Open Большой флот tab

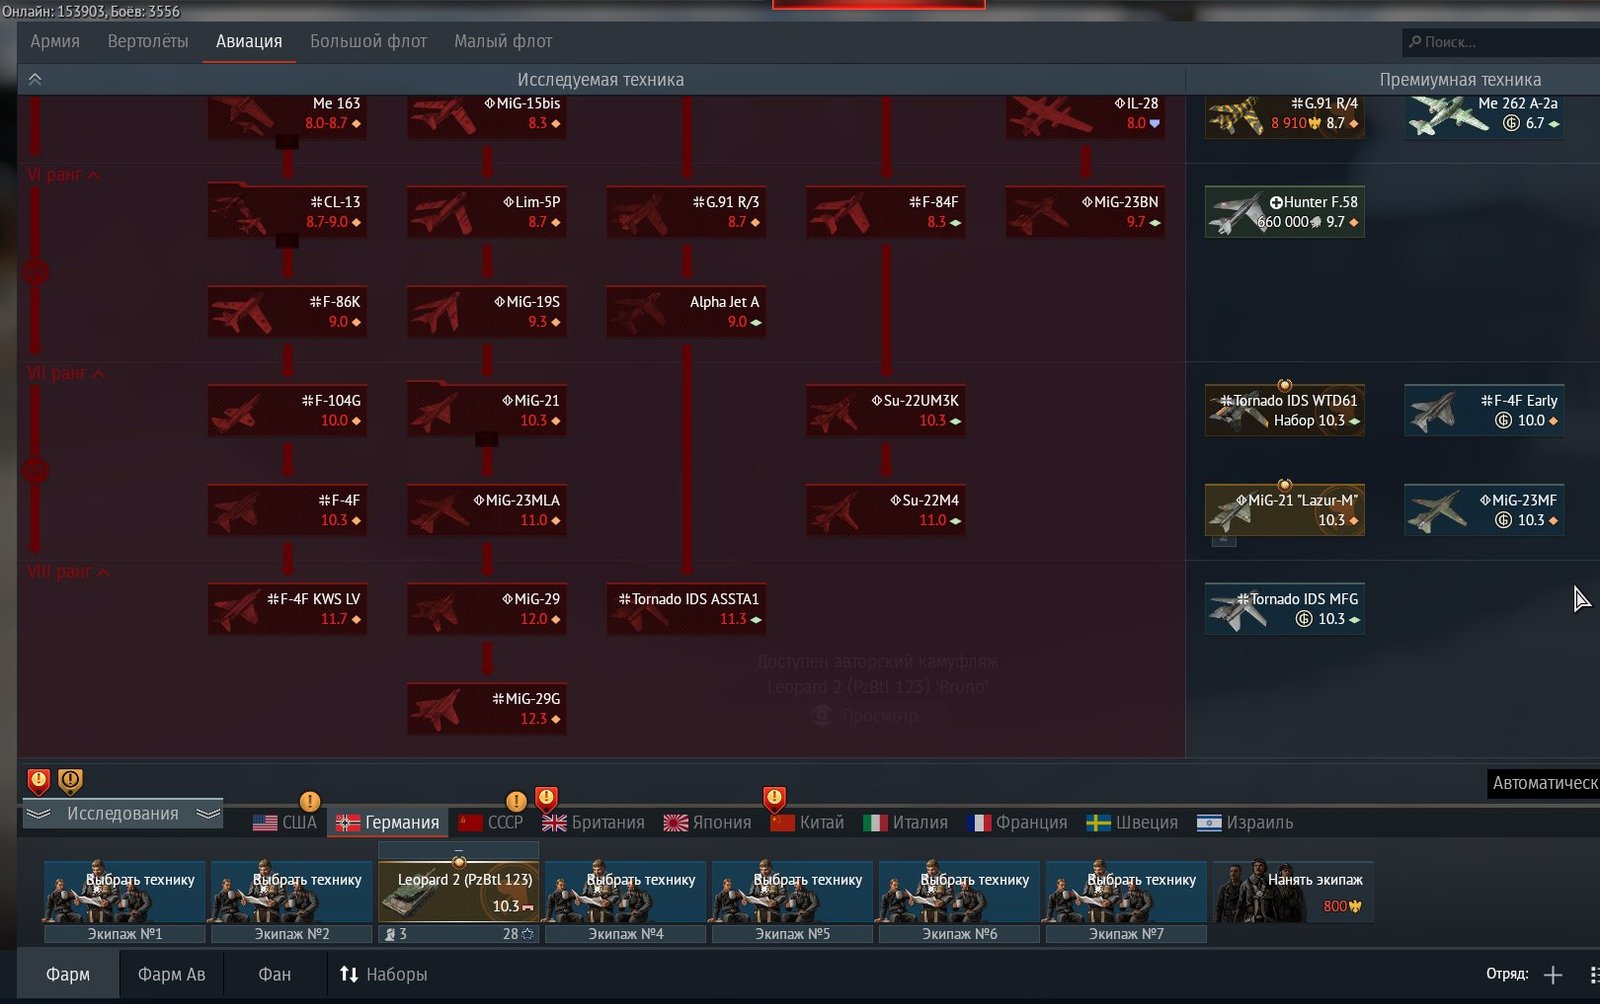click(368, 41)
